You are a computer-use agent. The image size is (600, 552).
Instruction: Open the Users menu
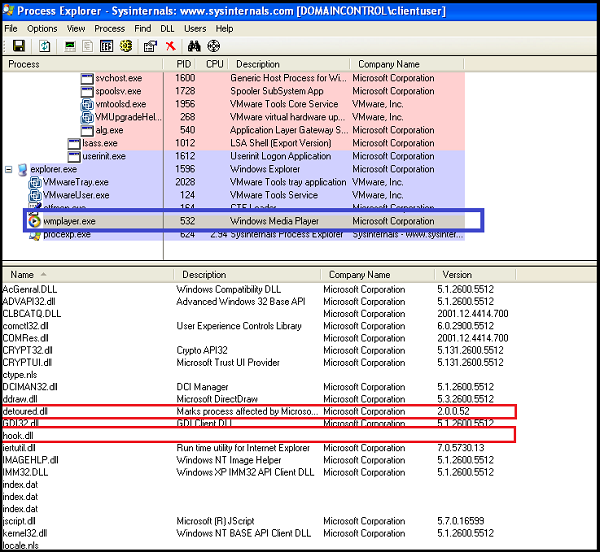[195, 29]
